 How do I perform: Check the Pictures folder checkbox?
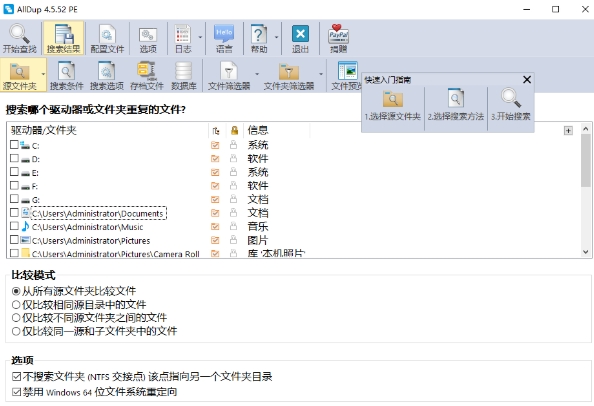14,240
